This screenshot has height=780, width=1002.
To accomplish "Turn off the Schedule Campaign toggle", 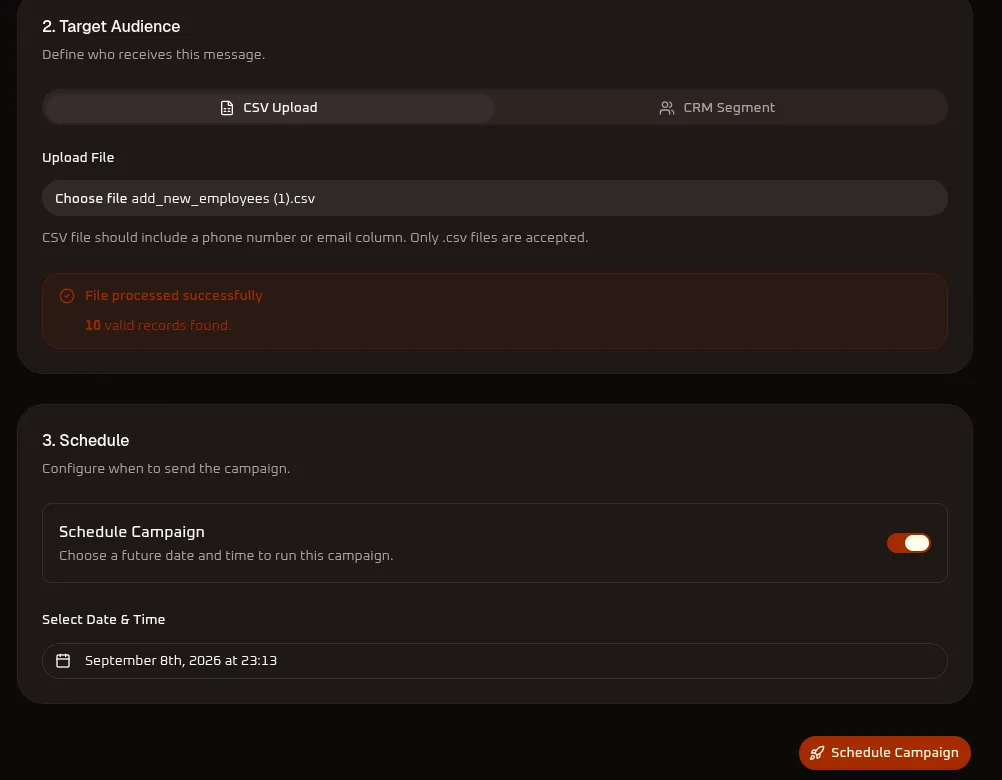I will (908, 543).
